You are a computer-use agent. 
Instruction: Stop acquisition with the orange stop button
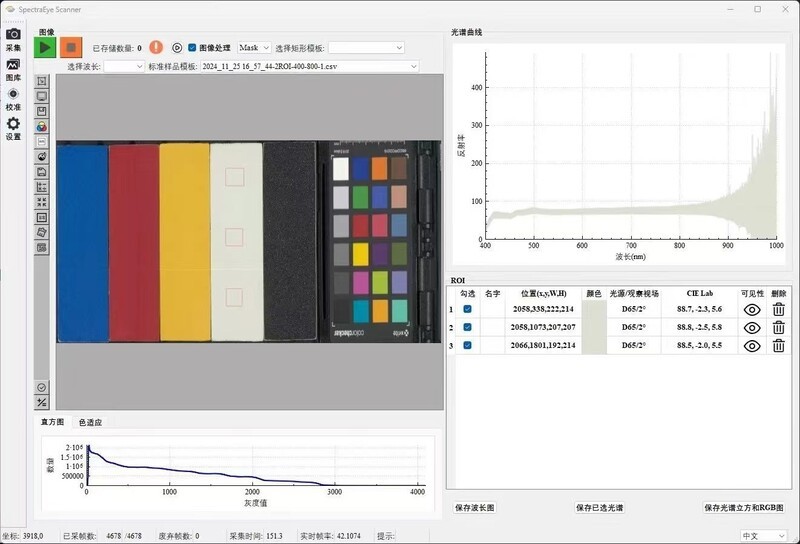pyautogui.click(x=71, y=47)
